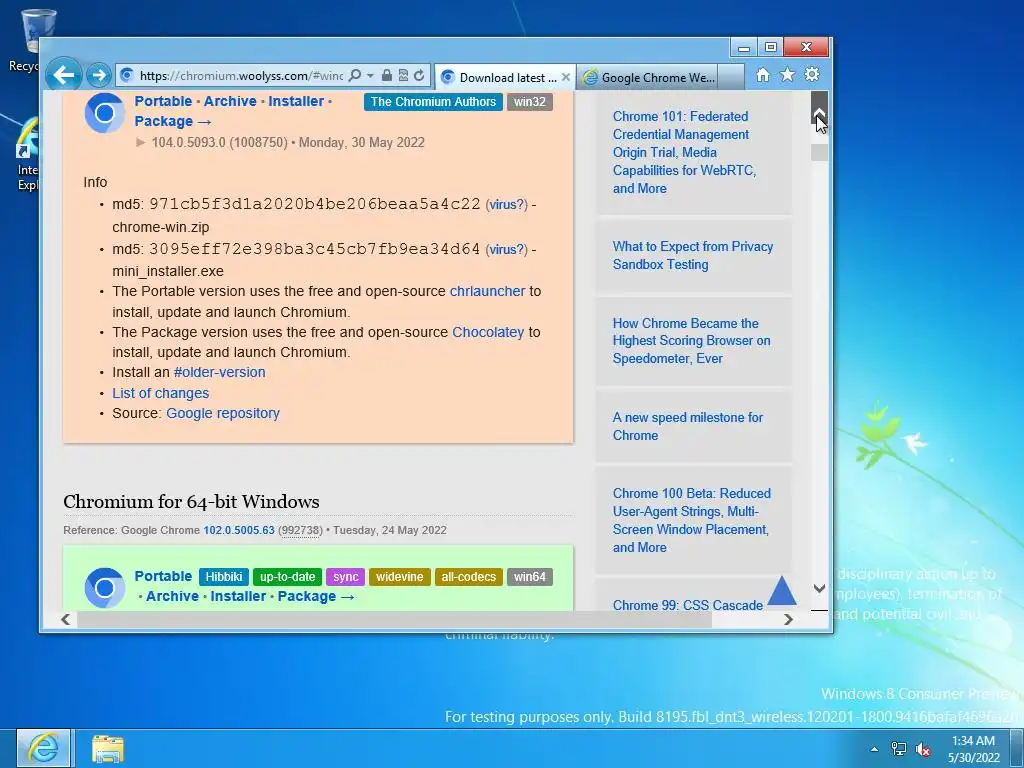
Task: Go back with the IE back arrow
Action: coord(63,75)
